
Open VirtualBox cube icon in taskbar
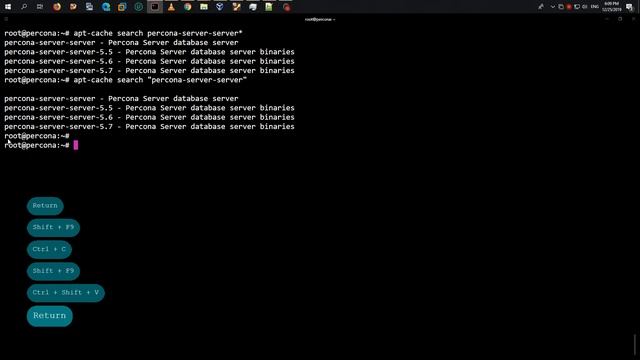click(220, 7)
